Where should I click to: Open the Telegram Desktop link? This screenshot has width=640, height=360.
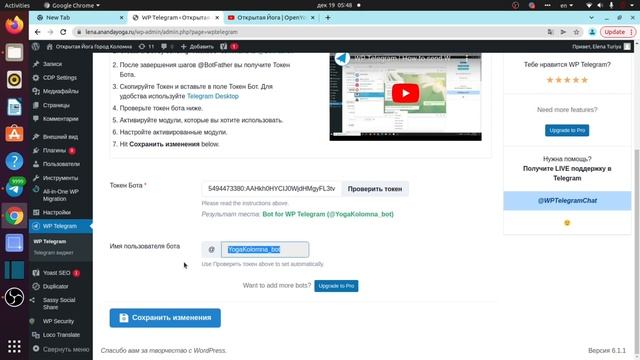pos(213,96)
